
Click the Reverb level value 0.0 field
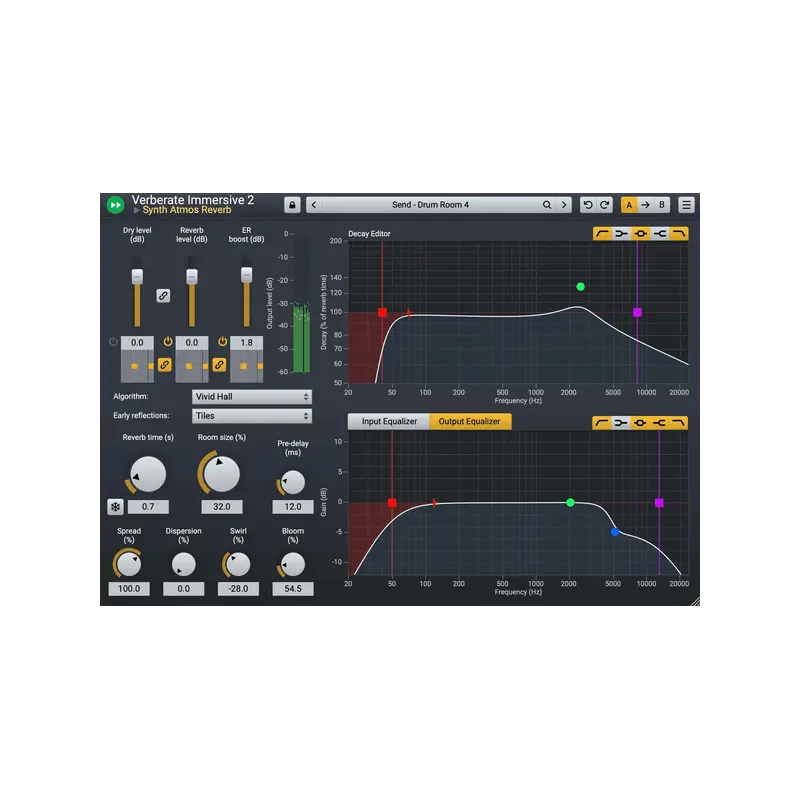tap(192, 343)
